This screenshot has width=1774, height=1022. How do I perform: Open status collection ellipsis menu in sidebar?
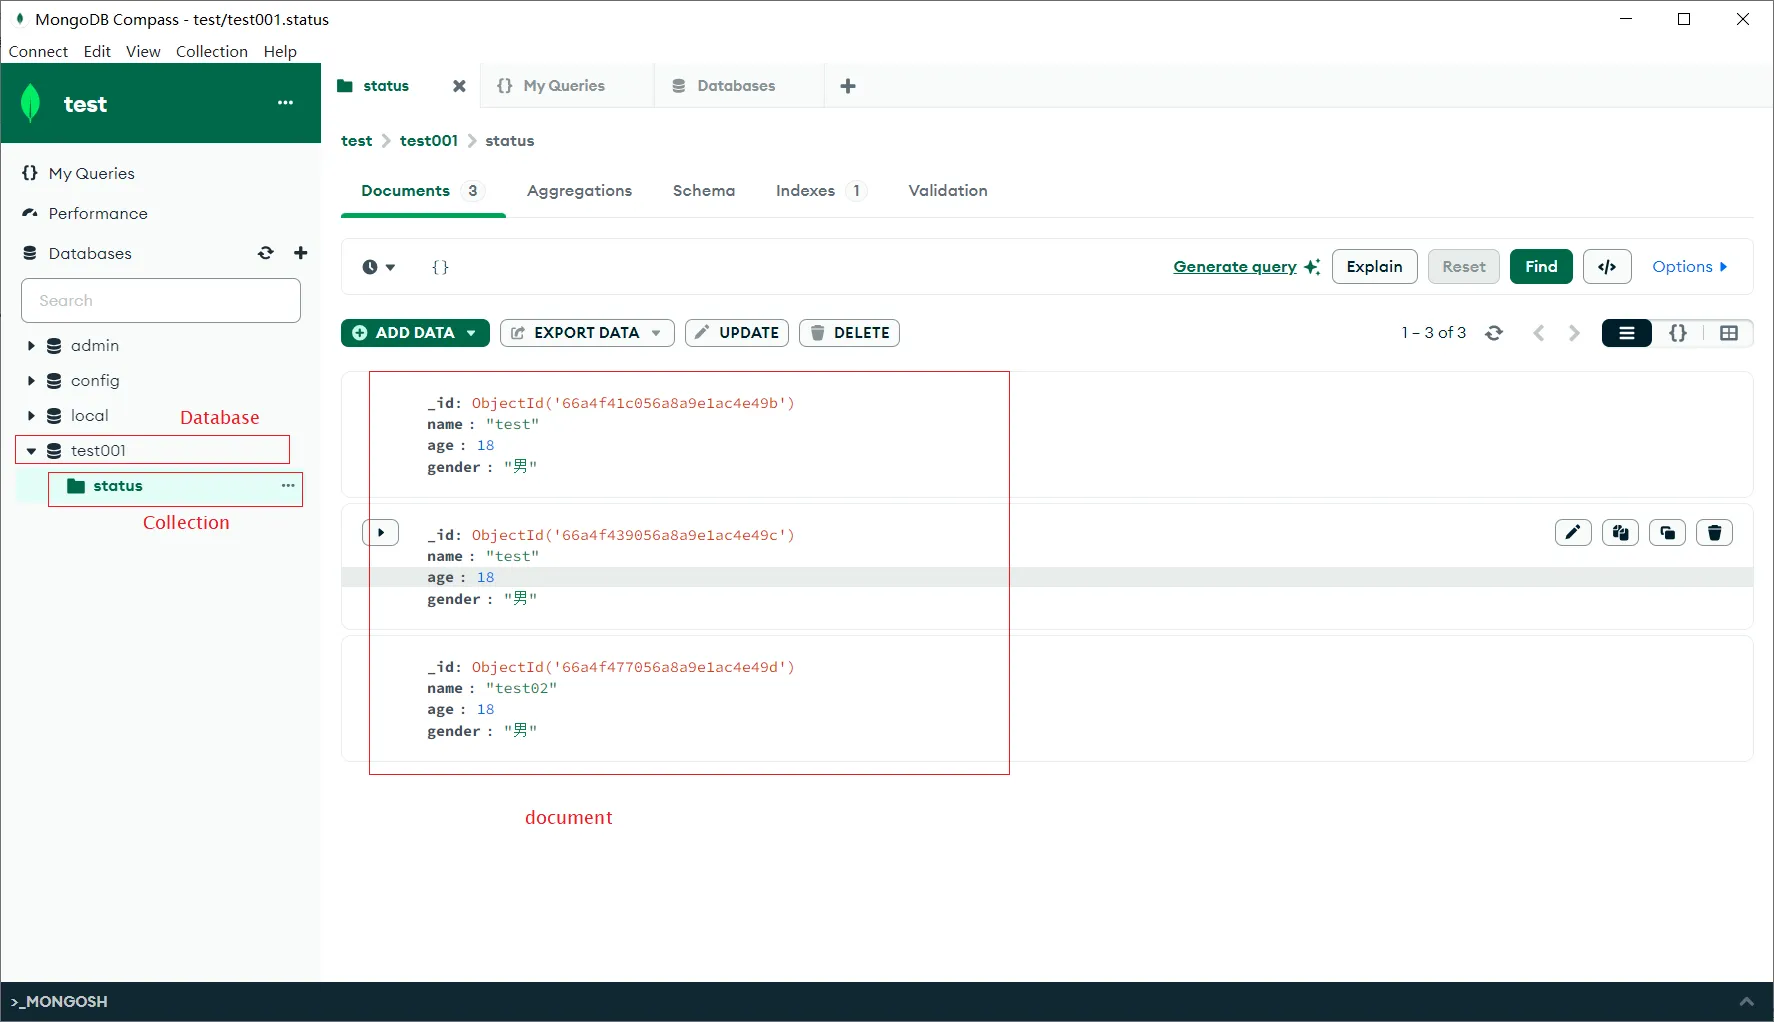pyautogui.click(x=288, y=486)
